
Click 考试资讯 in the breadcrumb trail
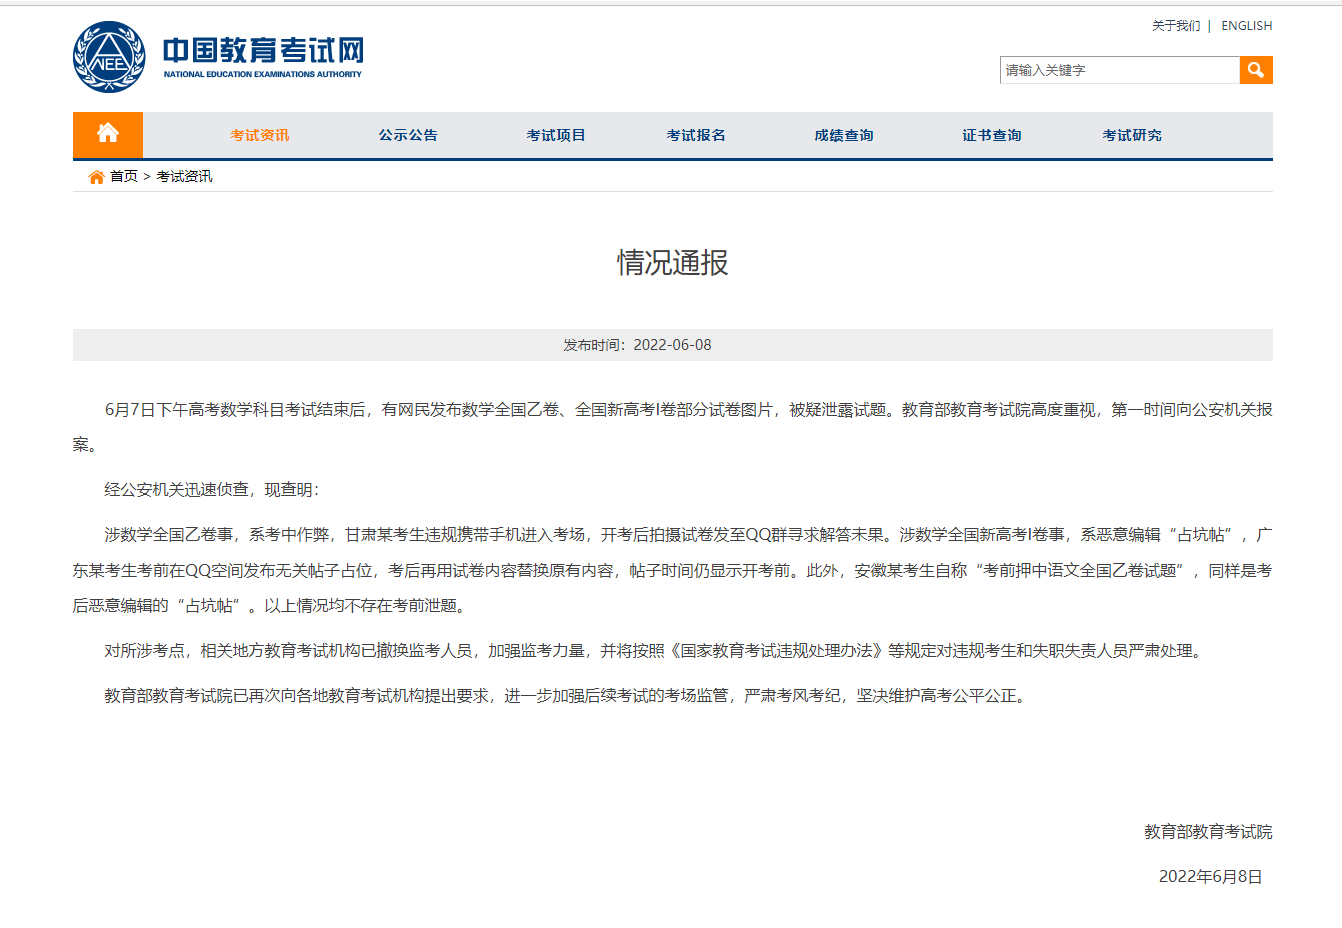tap(184, 177)
